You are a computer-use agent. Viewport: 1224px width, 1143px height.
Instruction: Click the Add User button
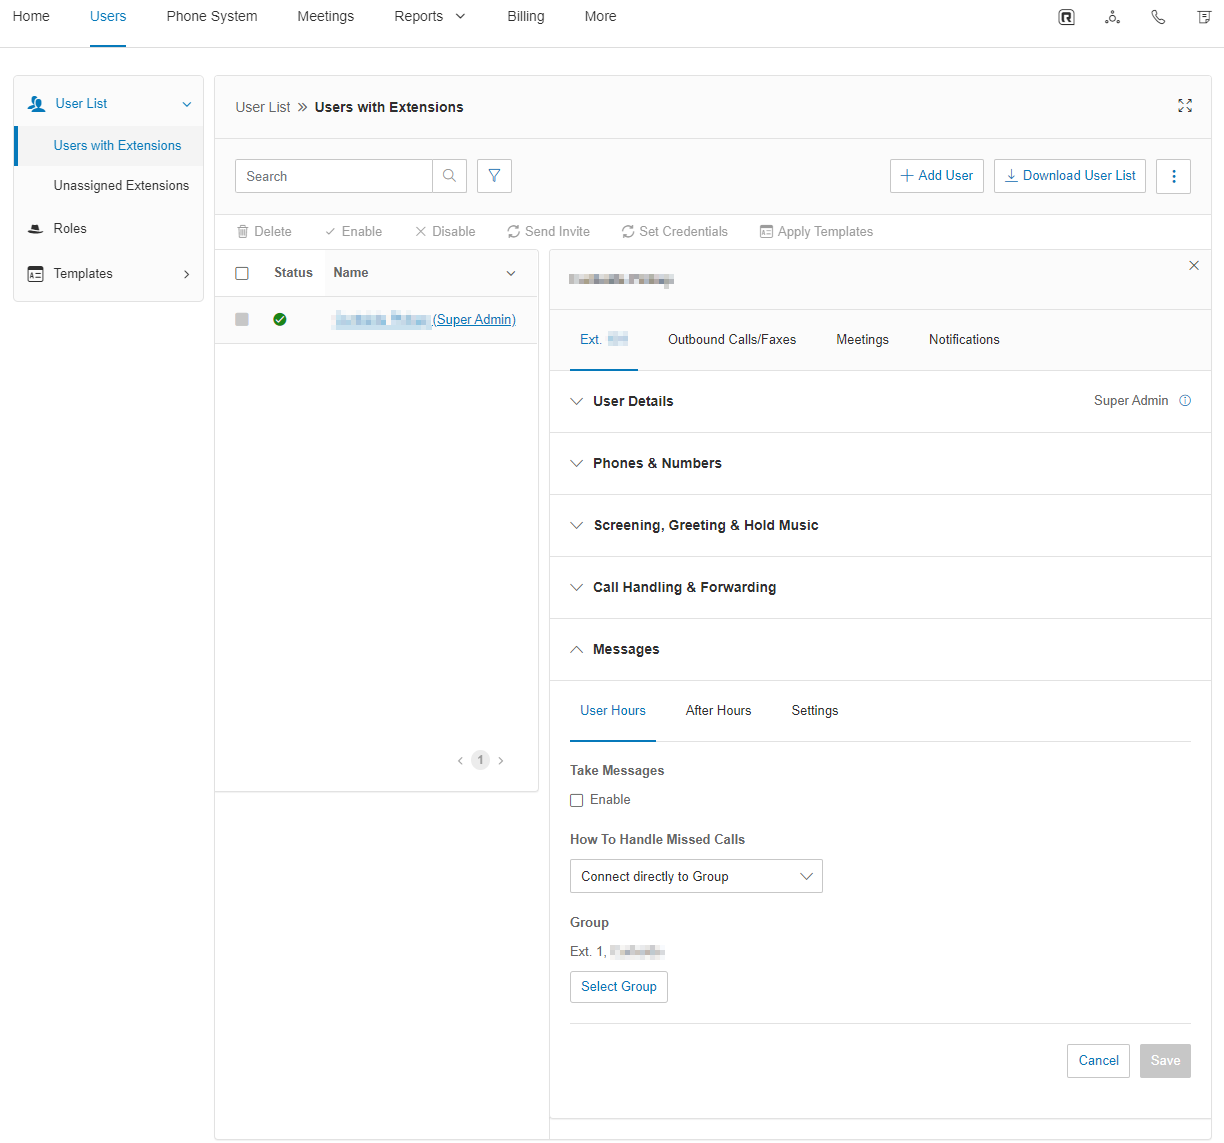(x=937, y=176)
